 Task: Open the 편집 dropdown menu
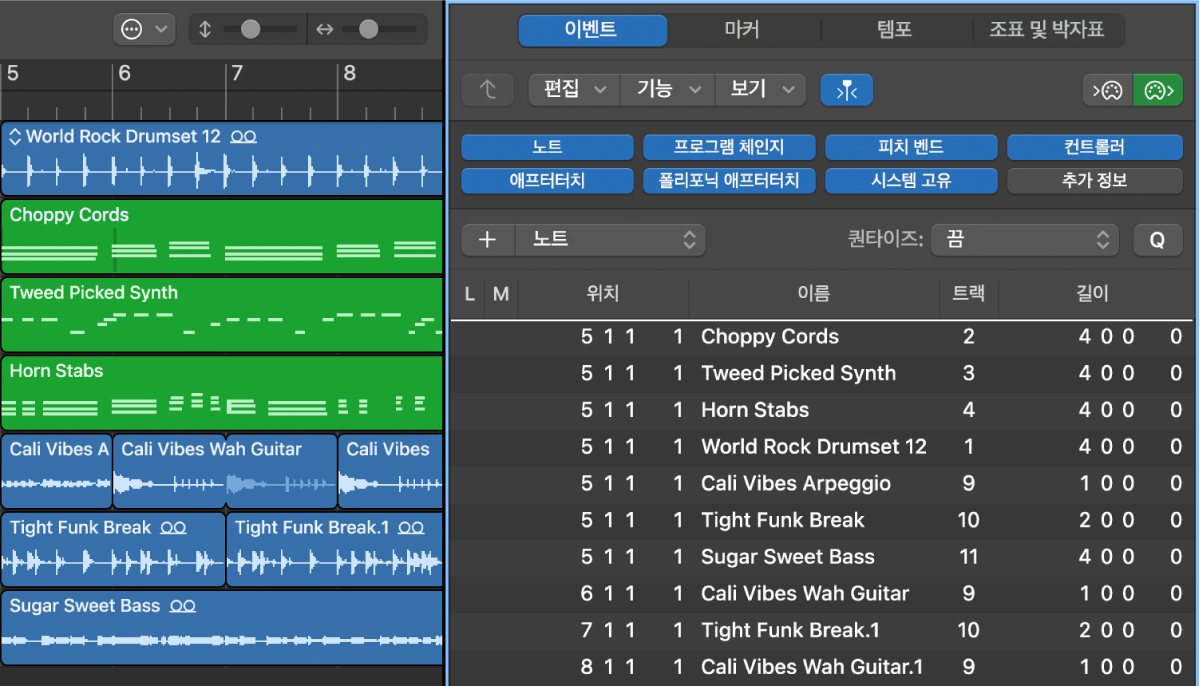tap(574, 90)
